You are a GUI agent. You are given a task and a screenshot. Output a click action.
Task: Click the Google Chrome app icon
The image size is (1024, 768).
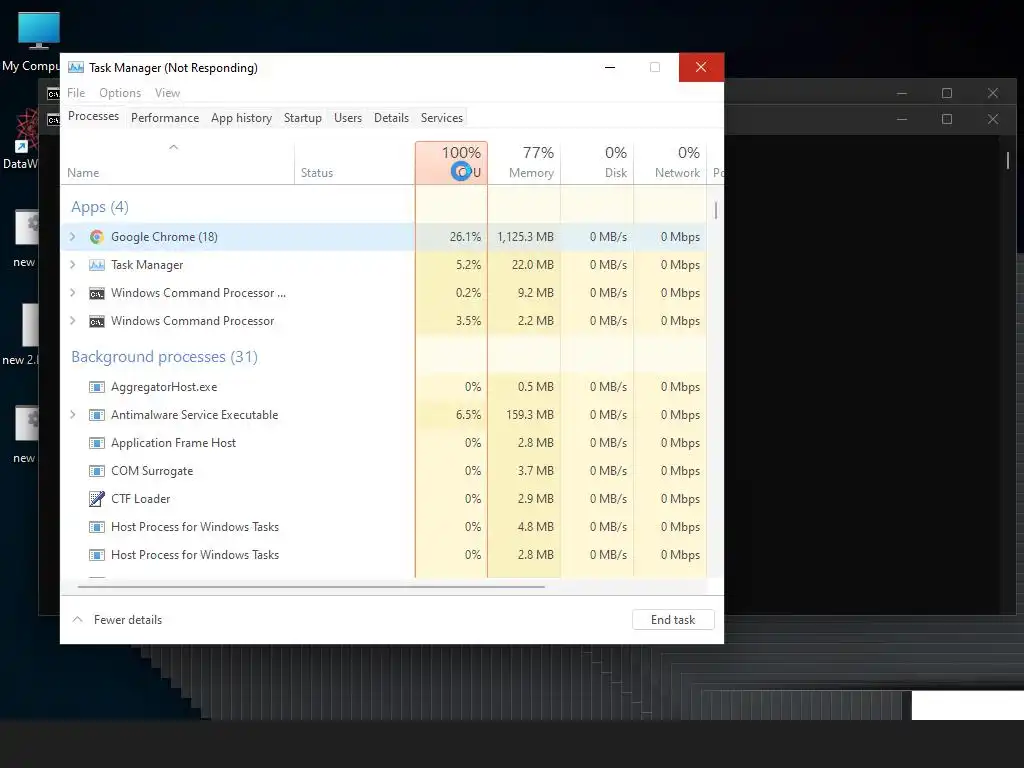click(x=97, y=237)
